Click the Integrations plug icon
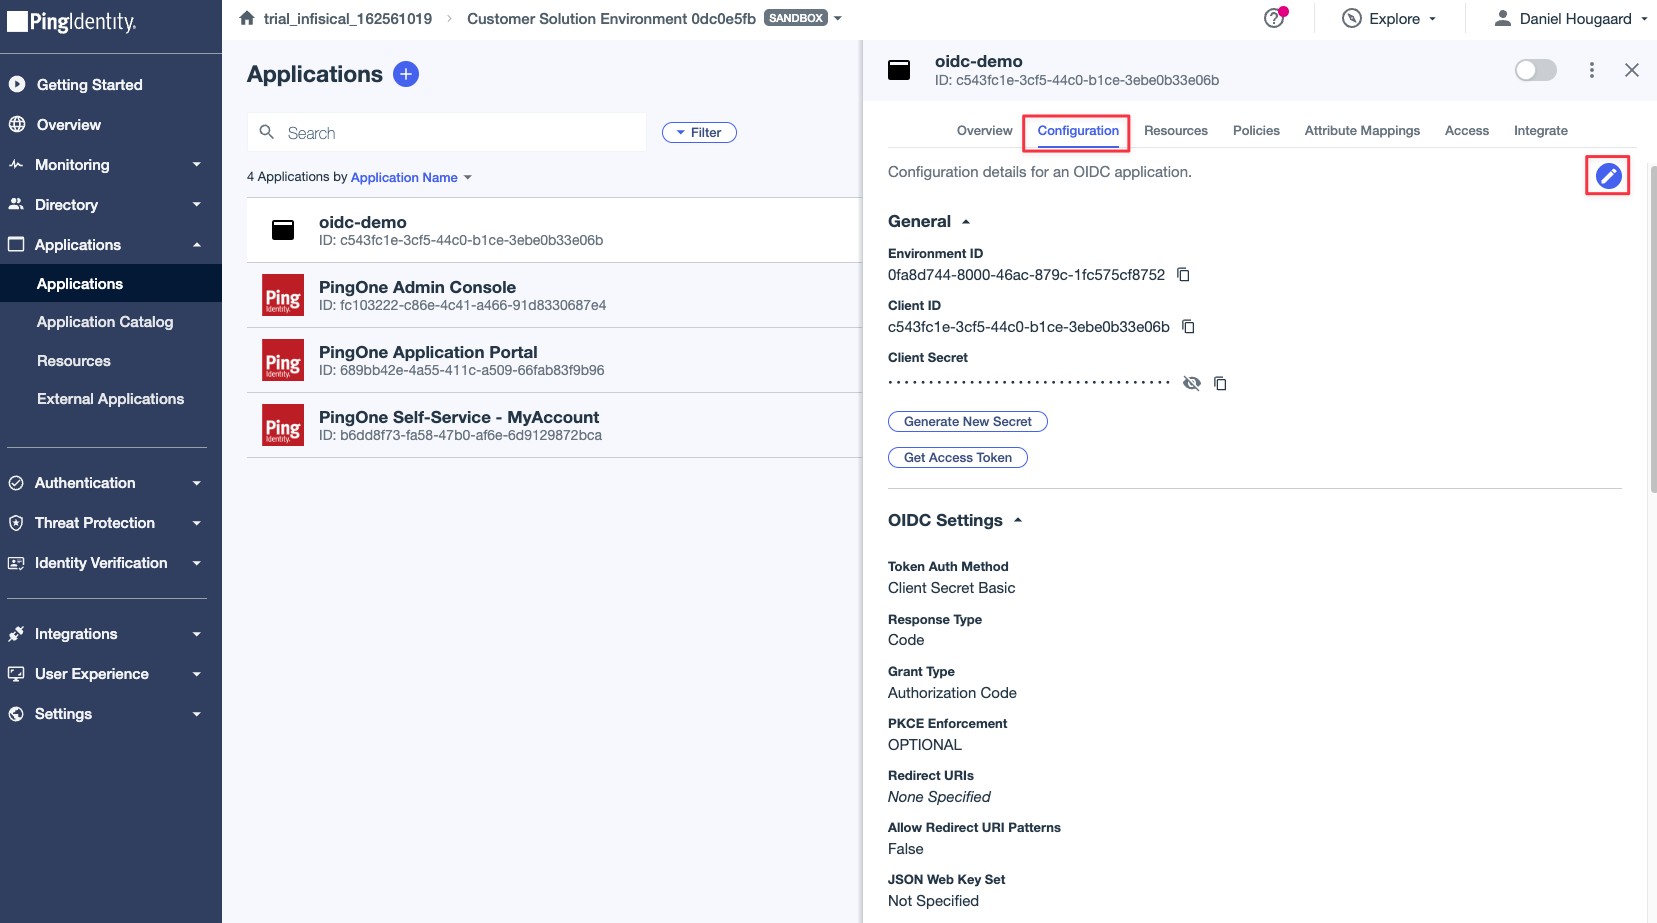 (16, 634)
